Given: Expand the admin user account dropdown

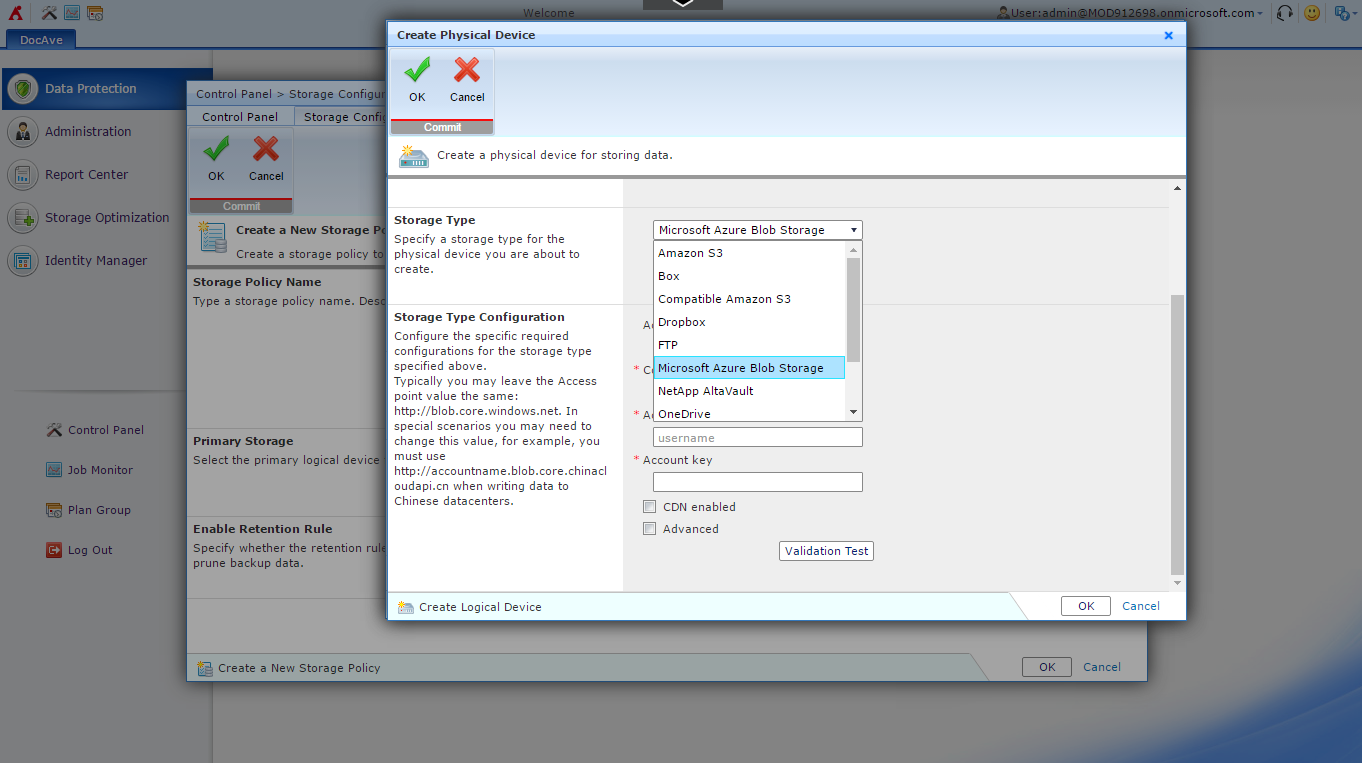Looking at the screenshot, I should click(x=1259, y=13).
